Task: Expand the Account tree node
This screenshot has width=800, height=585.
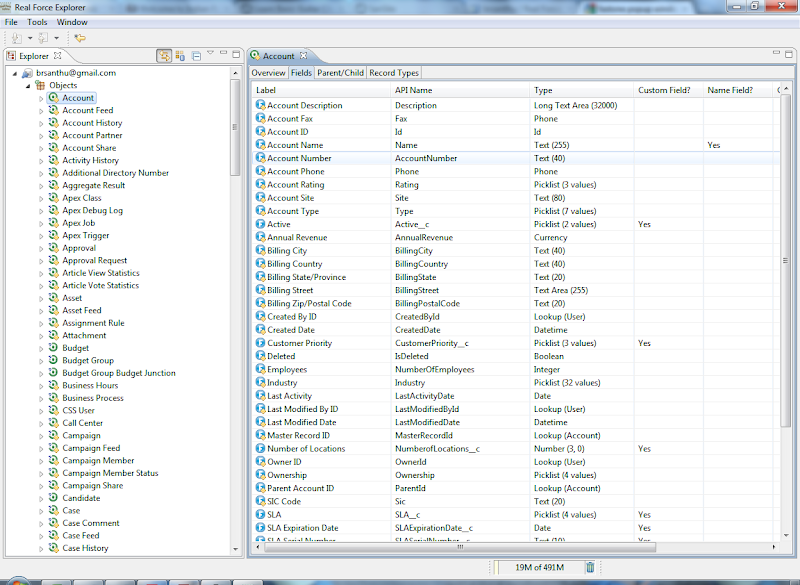Action: pos(41,98)
